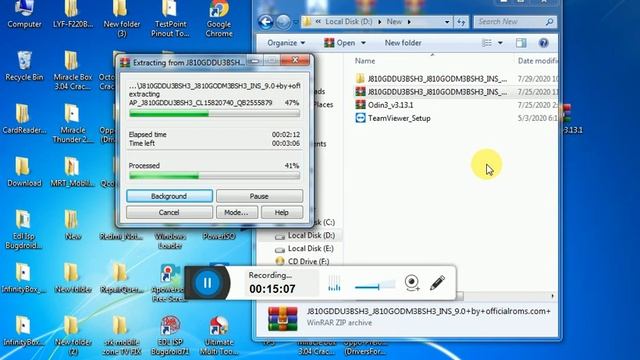The width and height of the screenshot is (640, 360).
Task: Open Help in the extraction dialog
Action: [282, 212]
